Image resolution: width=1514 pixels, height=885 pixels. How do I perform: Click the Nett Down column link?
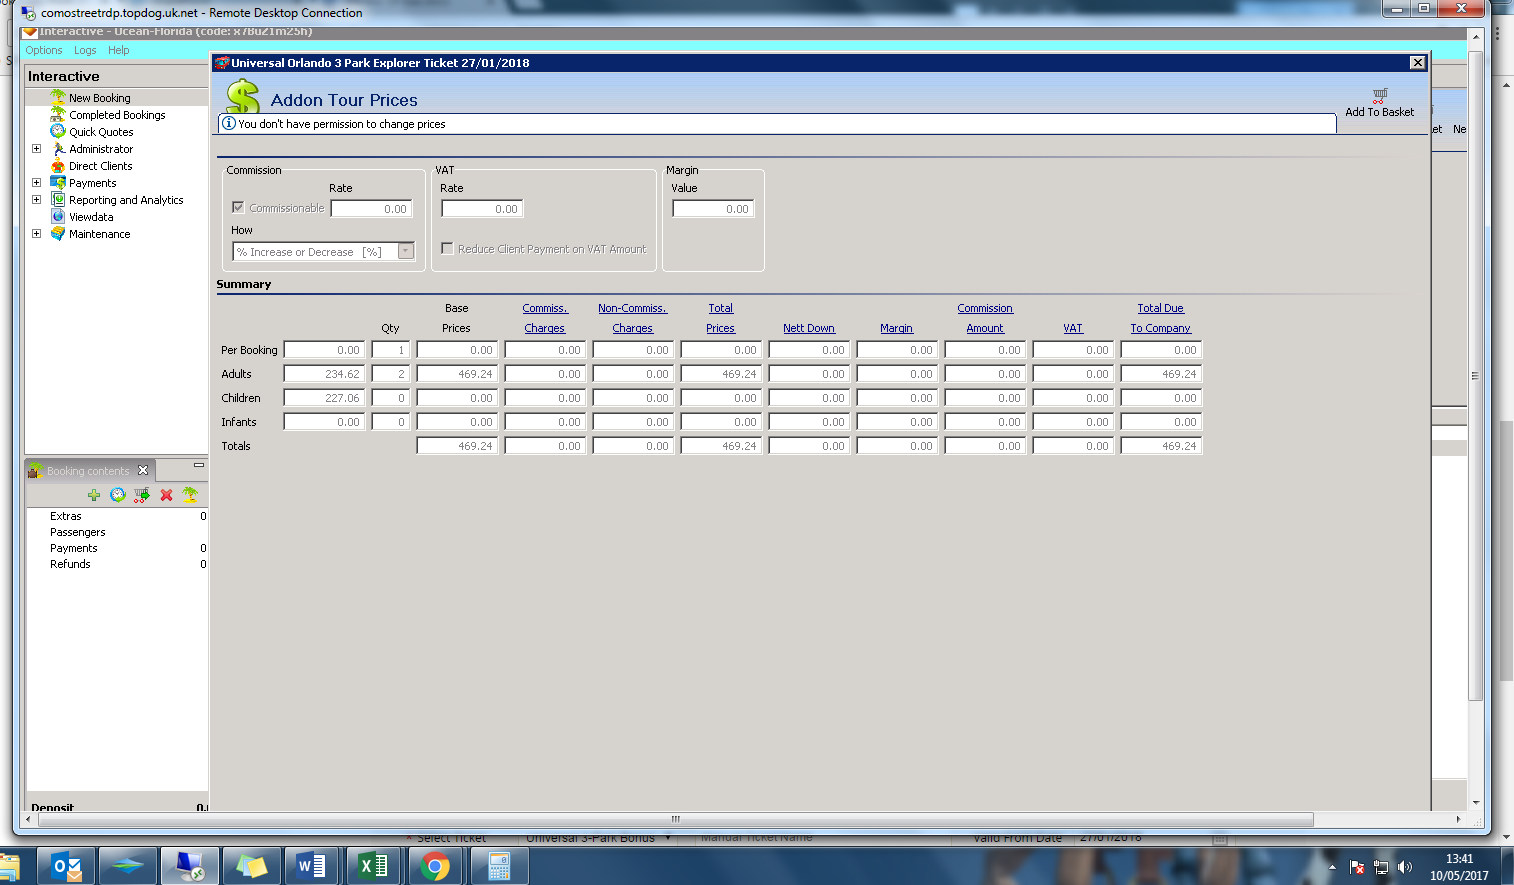pos(809,328)
